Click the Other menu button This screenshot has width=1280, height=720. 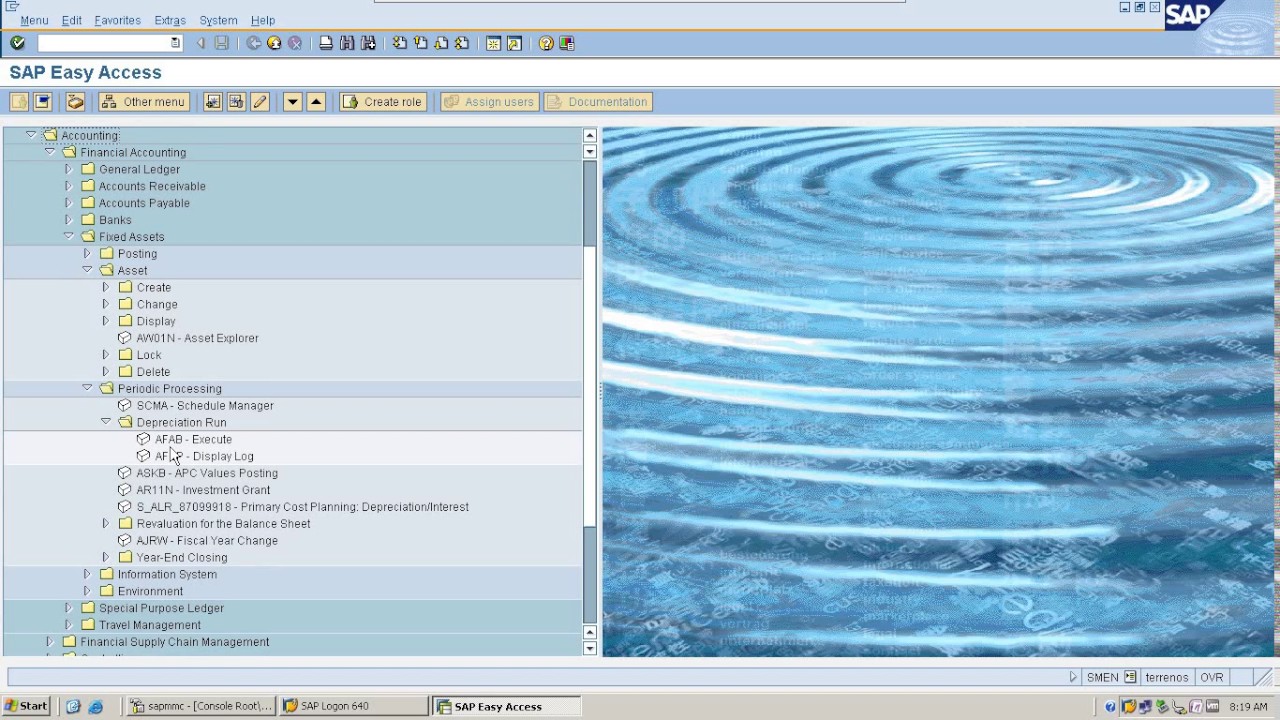pos(143,102)
